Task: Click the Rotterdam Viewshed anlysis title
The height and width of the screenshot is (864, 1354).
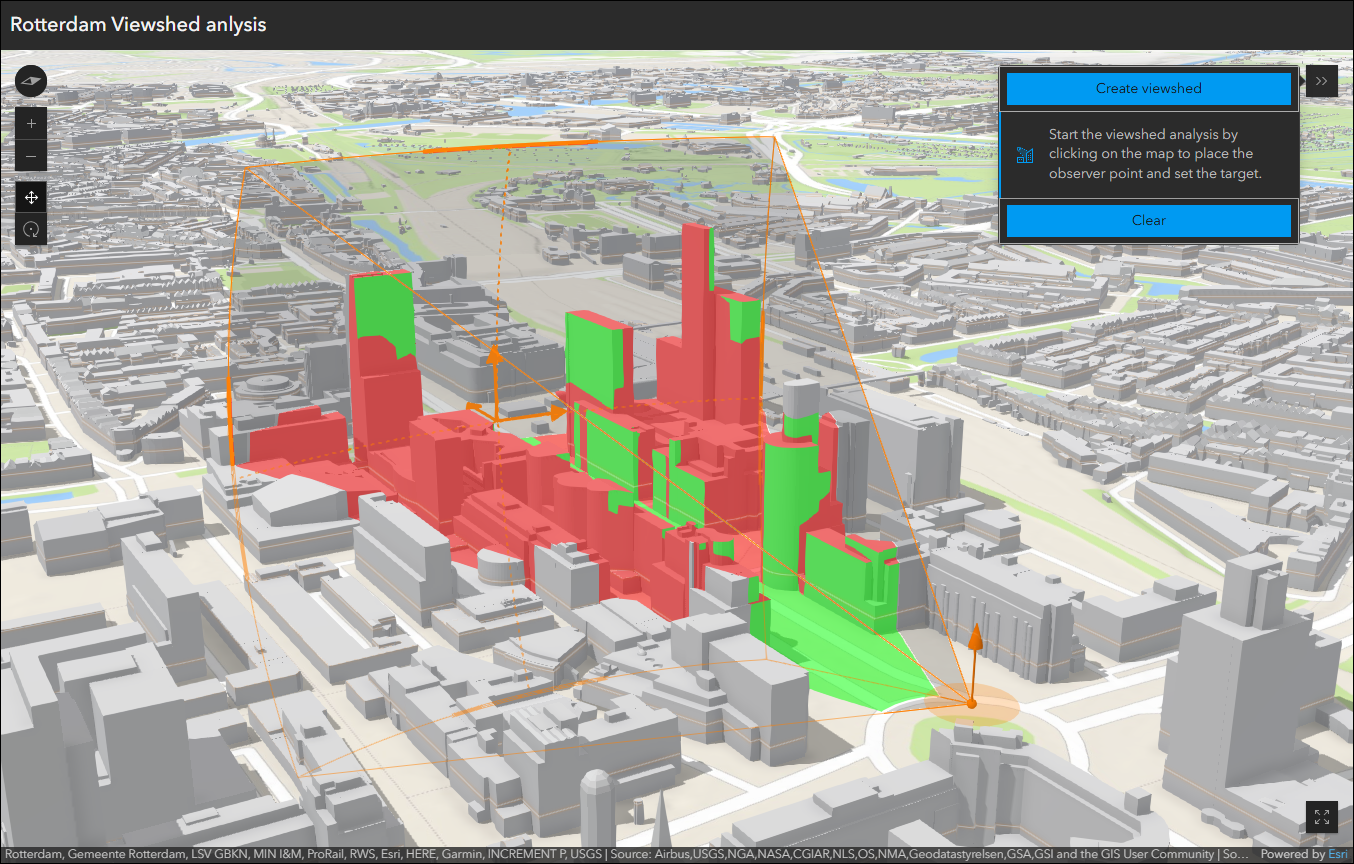Action: pos(138,25)
